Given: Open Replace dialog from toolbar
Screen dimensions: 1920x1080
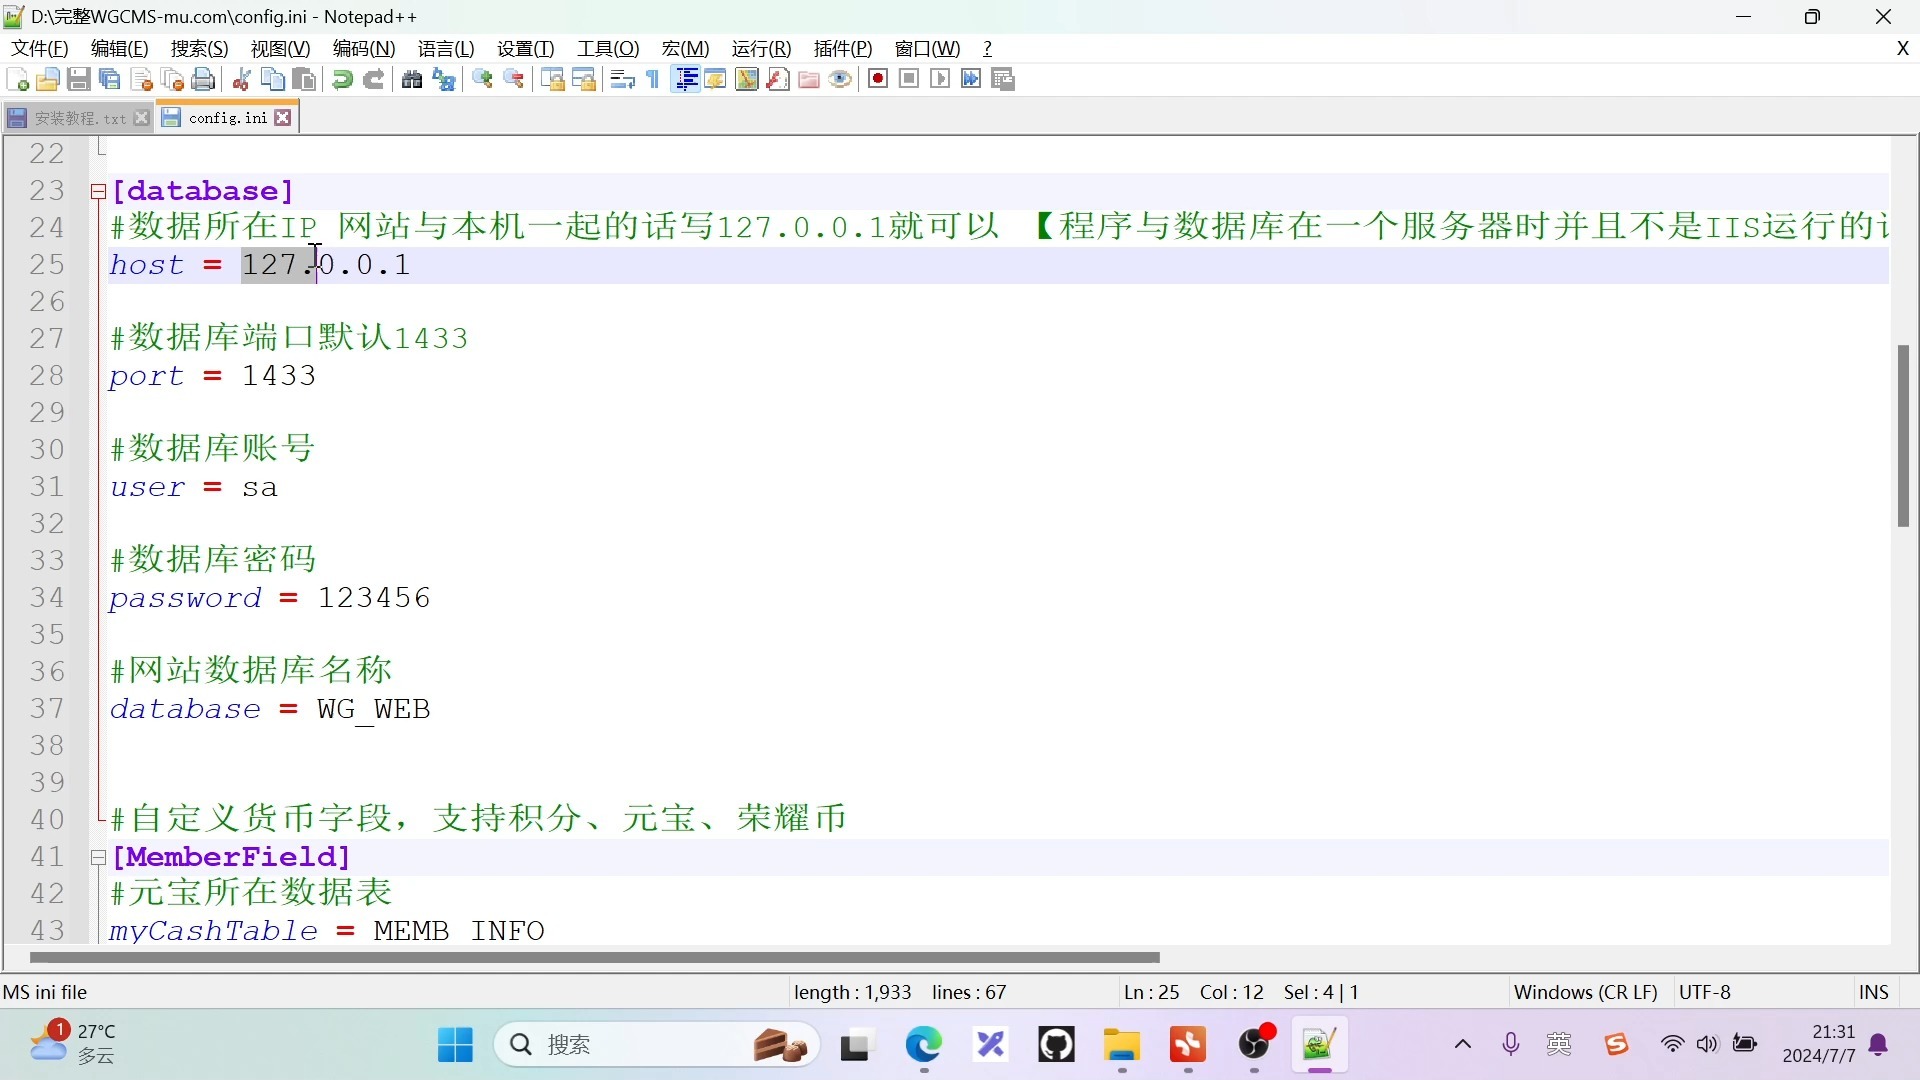Looking at the screenshot, I should pyautogui.click(x=444, y=80).
